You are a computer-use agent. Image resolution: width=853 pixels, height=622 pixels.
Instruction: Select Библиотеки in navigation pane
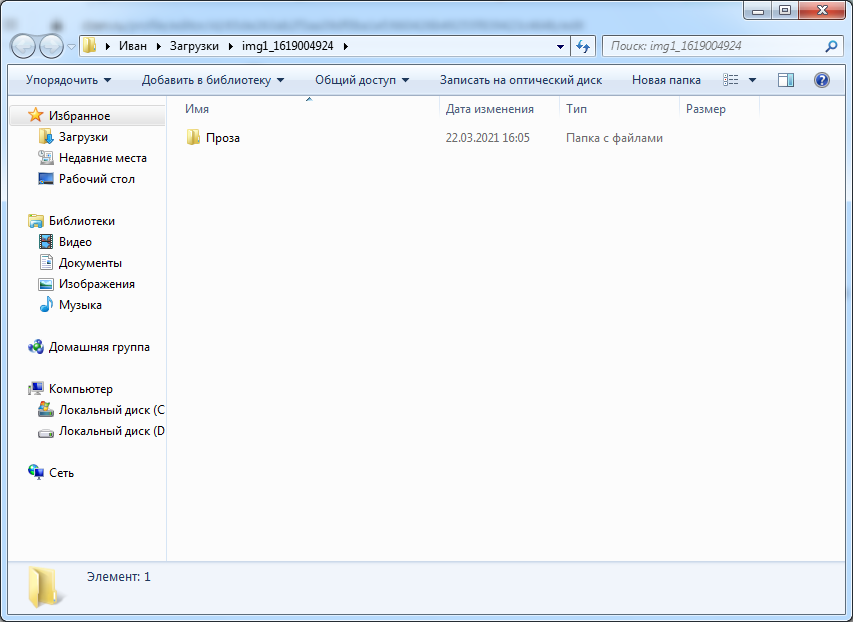pos(82,221)
